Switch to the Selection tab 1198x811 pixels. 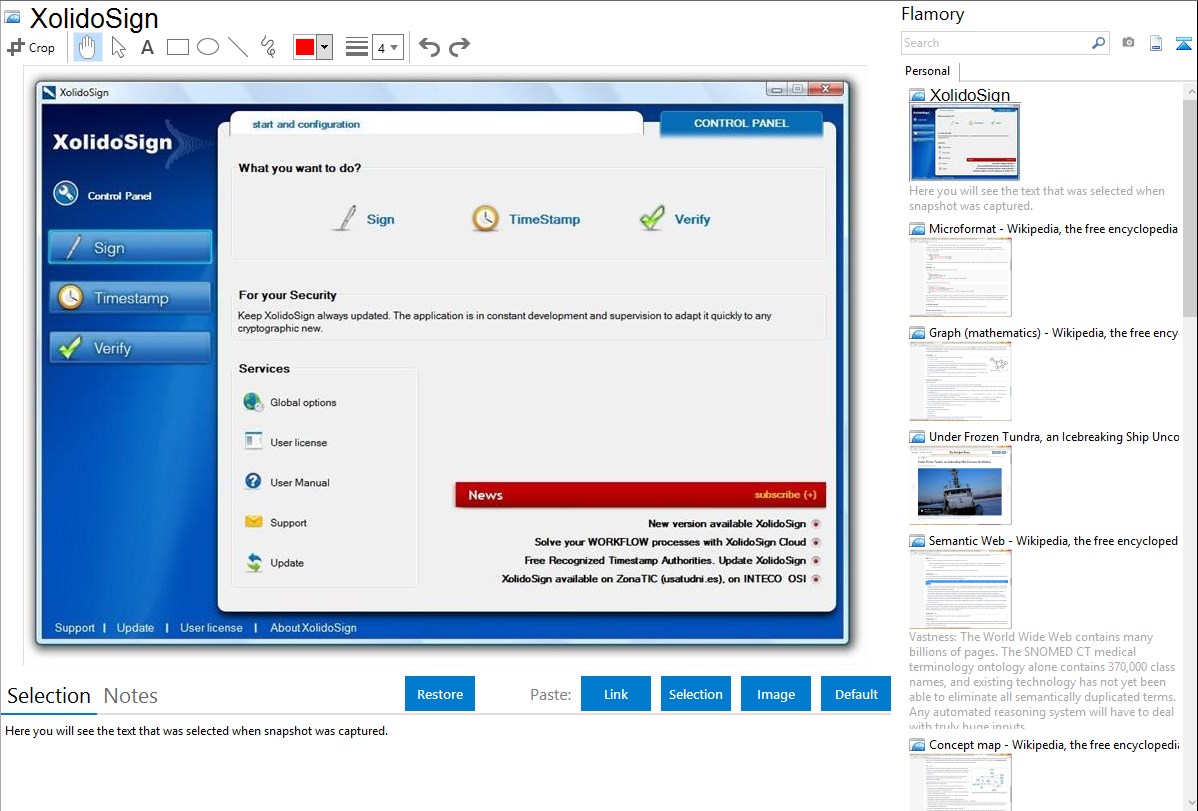(x=49, y=696)
